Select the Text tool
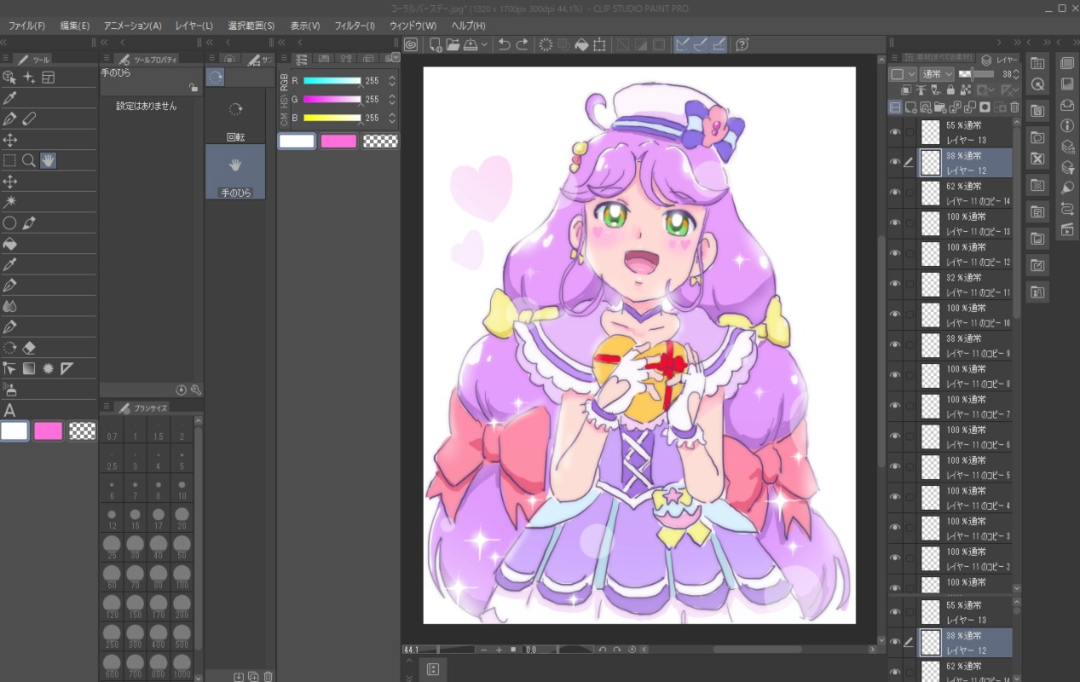Screen dimensions: 1080x682 click(10, 410)
